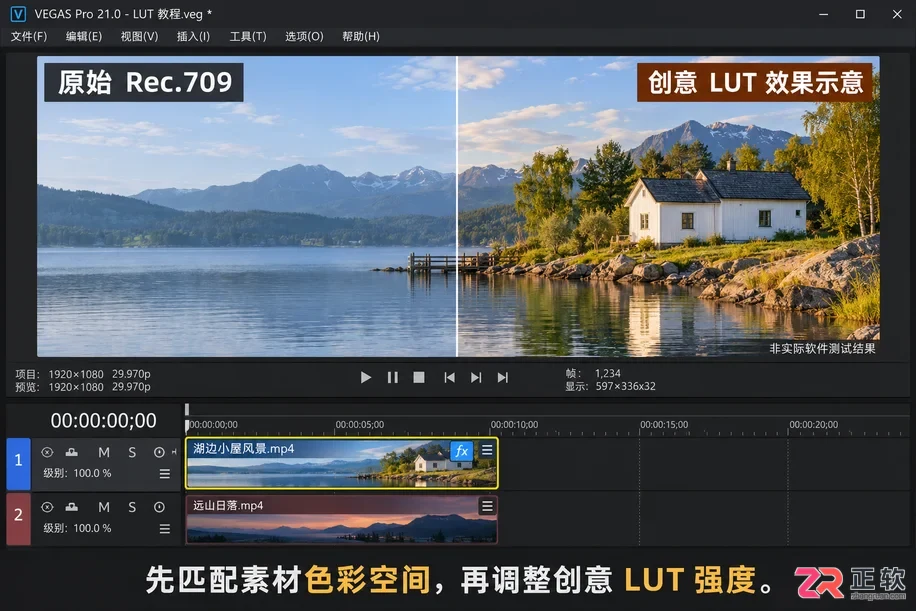Click track 1 automation settings circle icon

[x=159, y=452]
